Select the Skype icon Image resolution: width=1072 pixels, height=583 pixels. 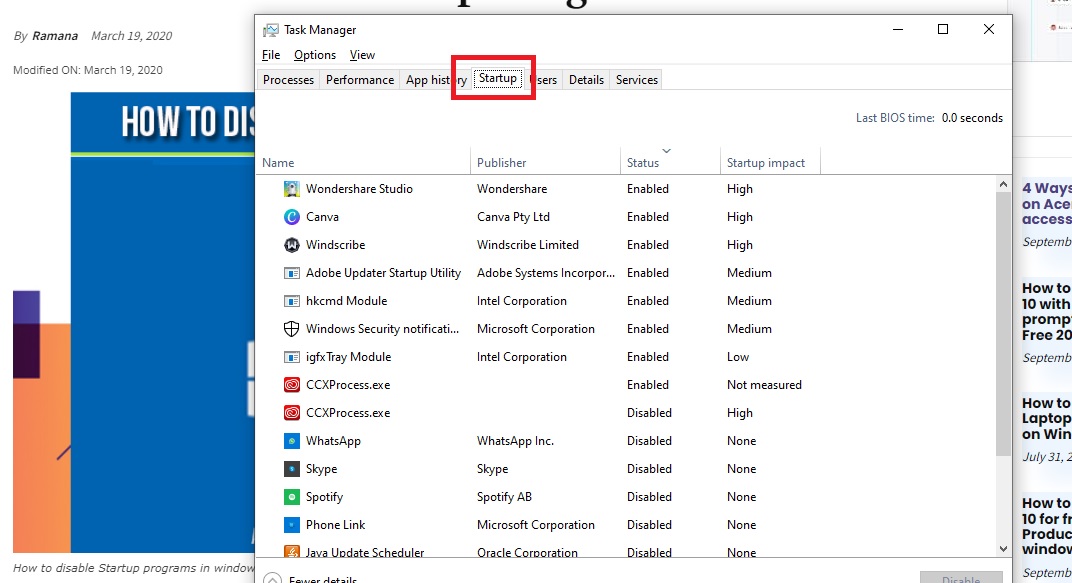pyautogui.click(x=291, y=469)
